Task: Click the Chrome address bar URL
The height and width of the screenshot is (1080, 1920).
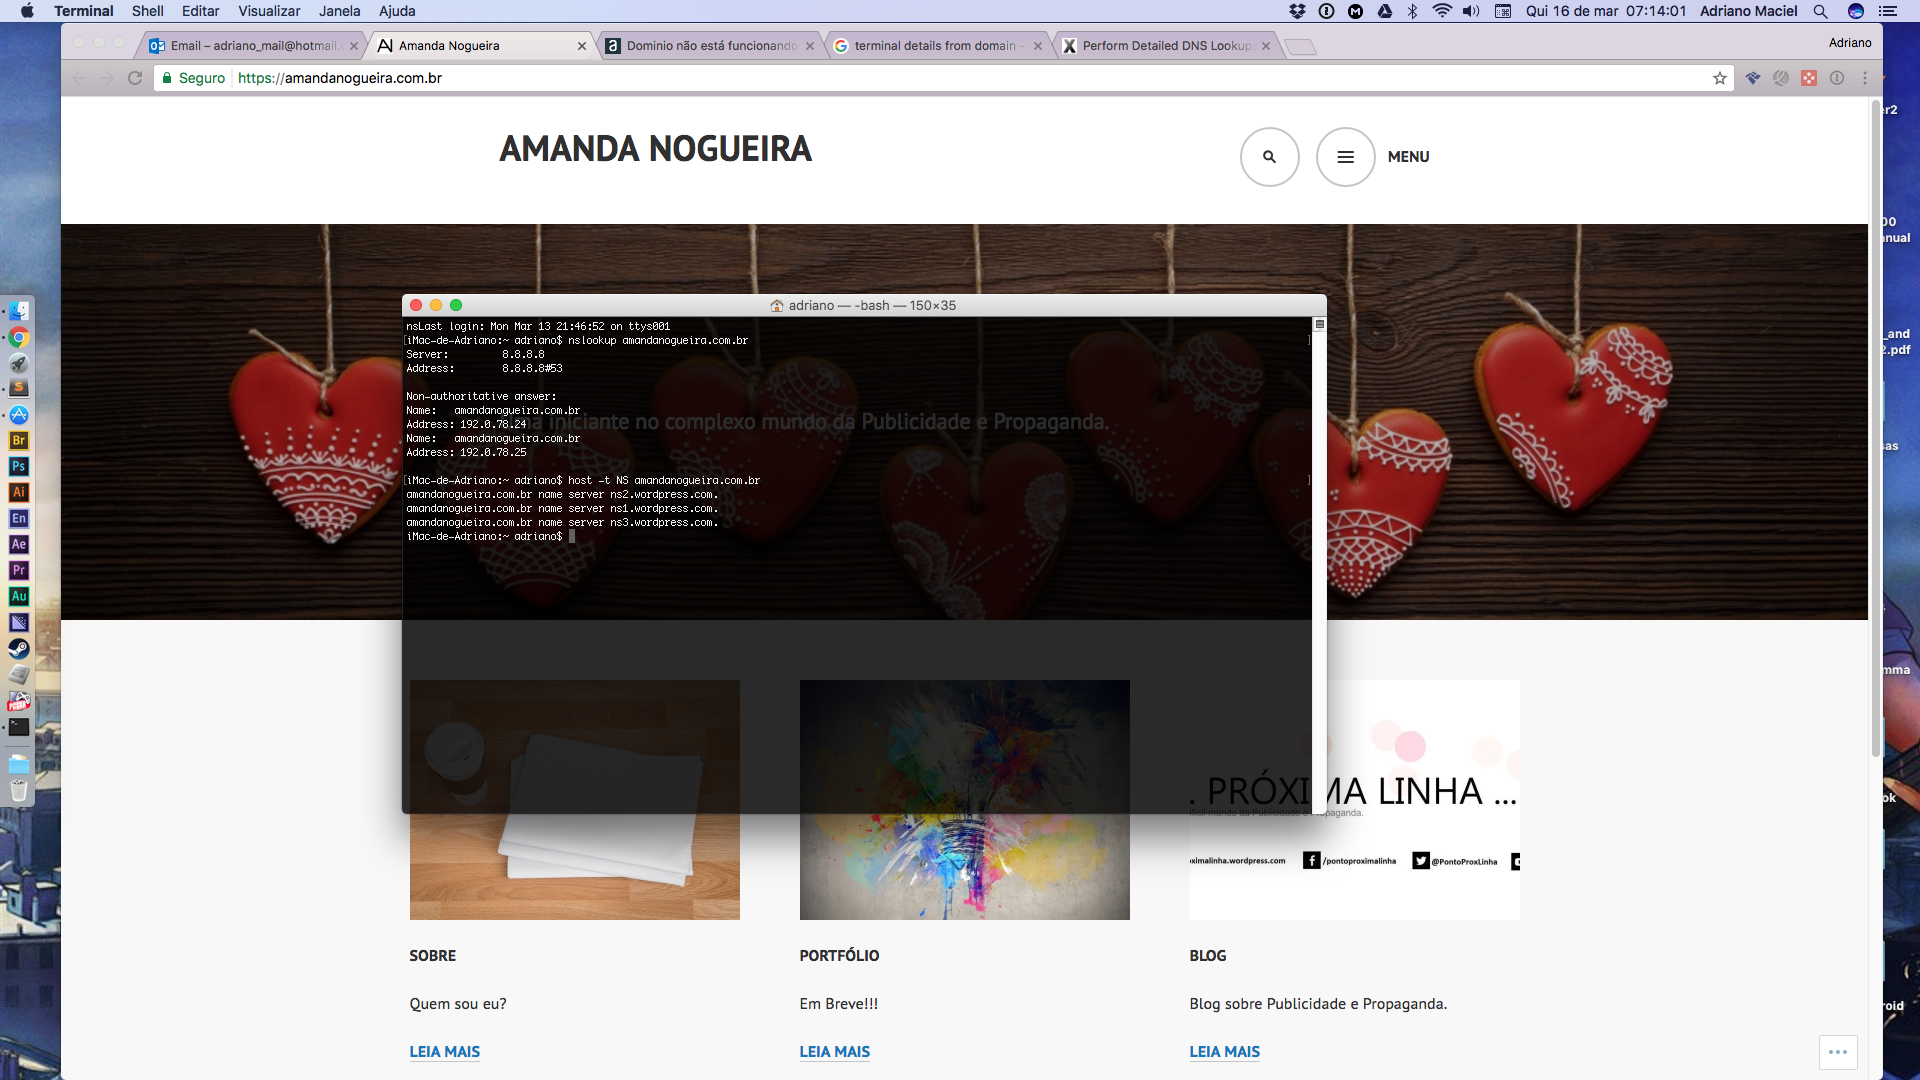Action: [x=340, y=78]
